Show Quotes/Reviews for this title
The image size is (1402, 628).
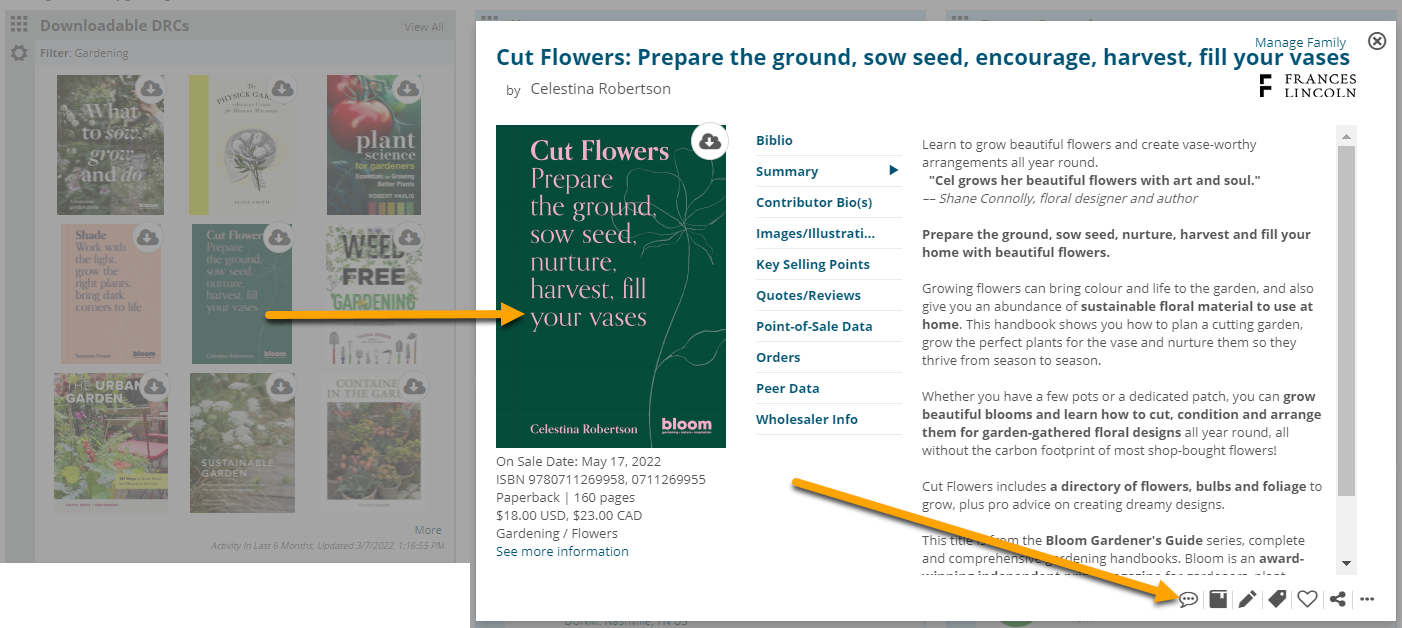pyautogui.click(x=808, y=296)
